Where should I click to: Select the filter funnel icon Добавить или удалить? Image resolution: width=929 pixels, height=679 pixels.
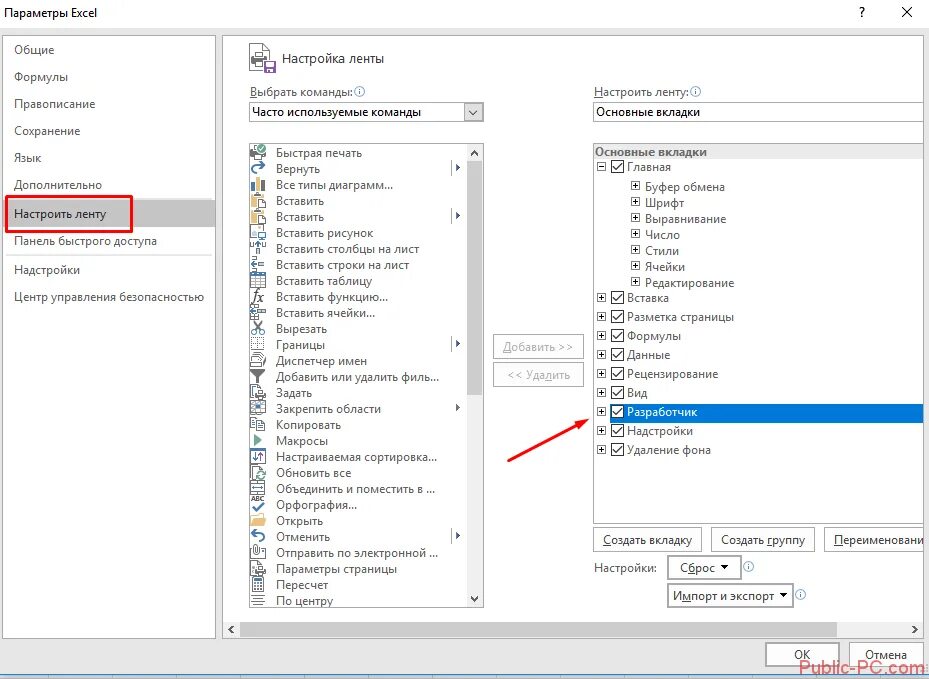tap(258, 376)
